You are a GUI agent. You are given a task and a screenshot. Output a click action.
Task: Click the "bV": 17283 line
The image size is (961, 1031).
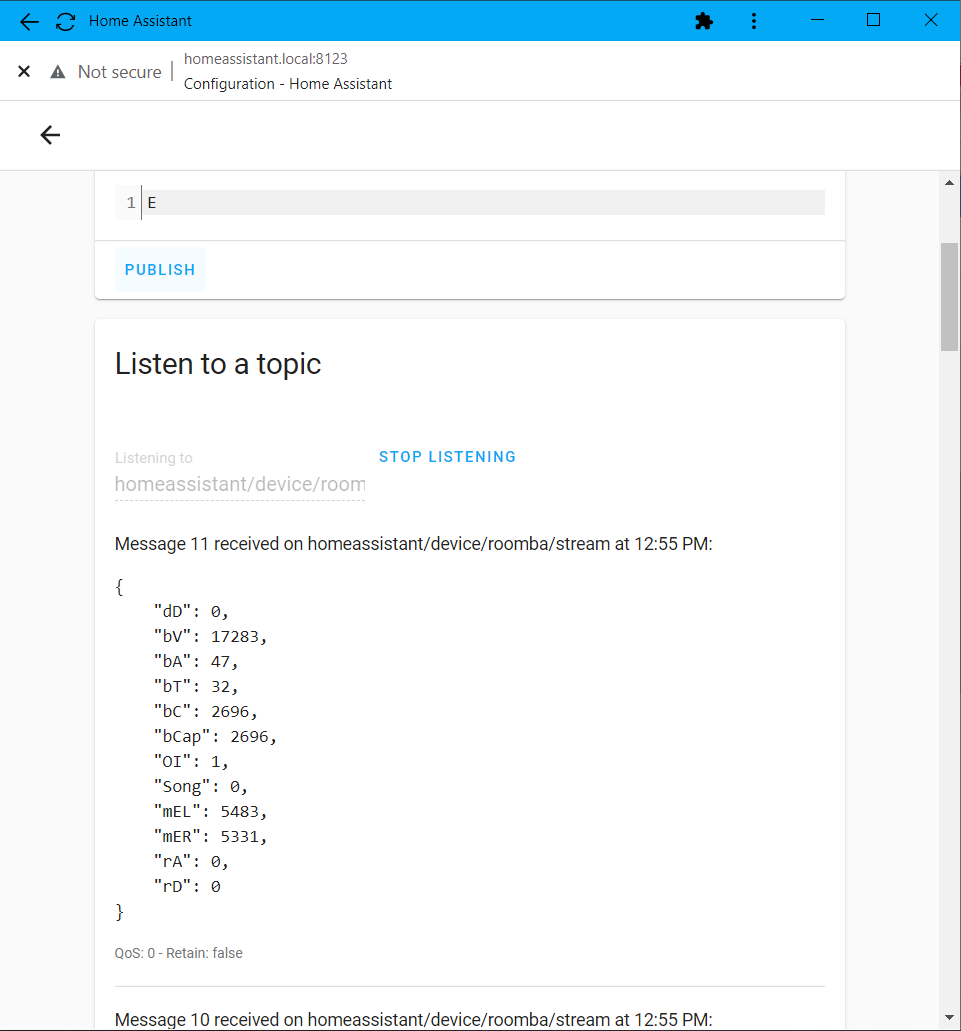(210, 636)
